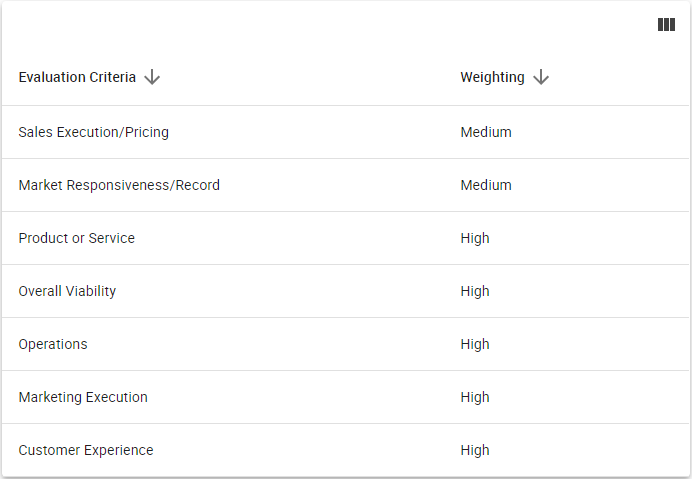Open the column chooser icon

[x=666, y=25]
